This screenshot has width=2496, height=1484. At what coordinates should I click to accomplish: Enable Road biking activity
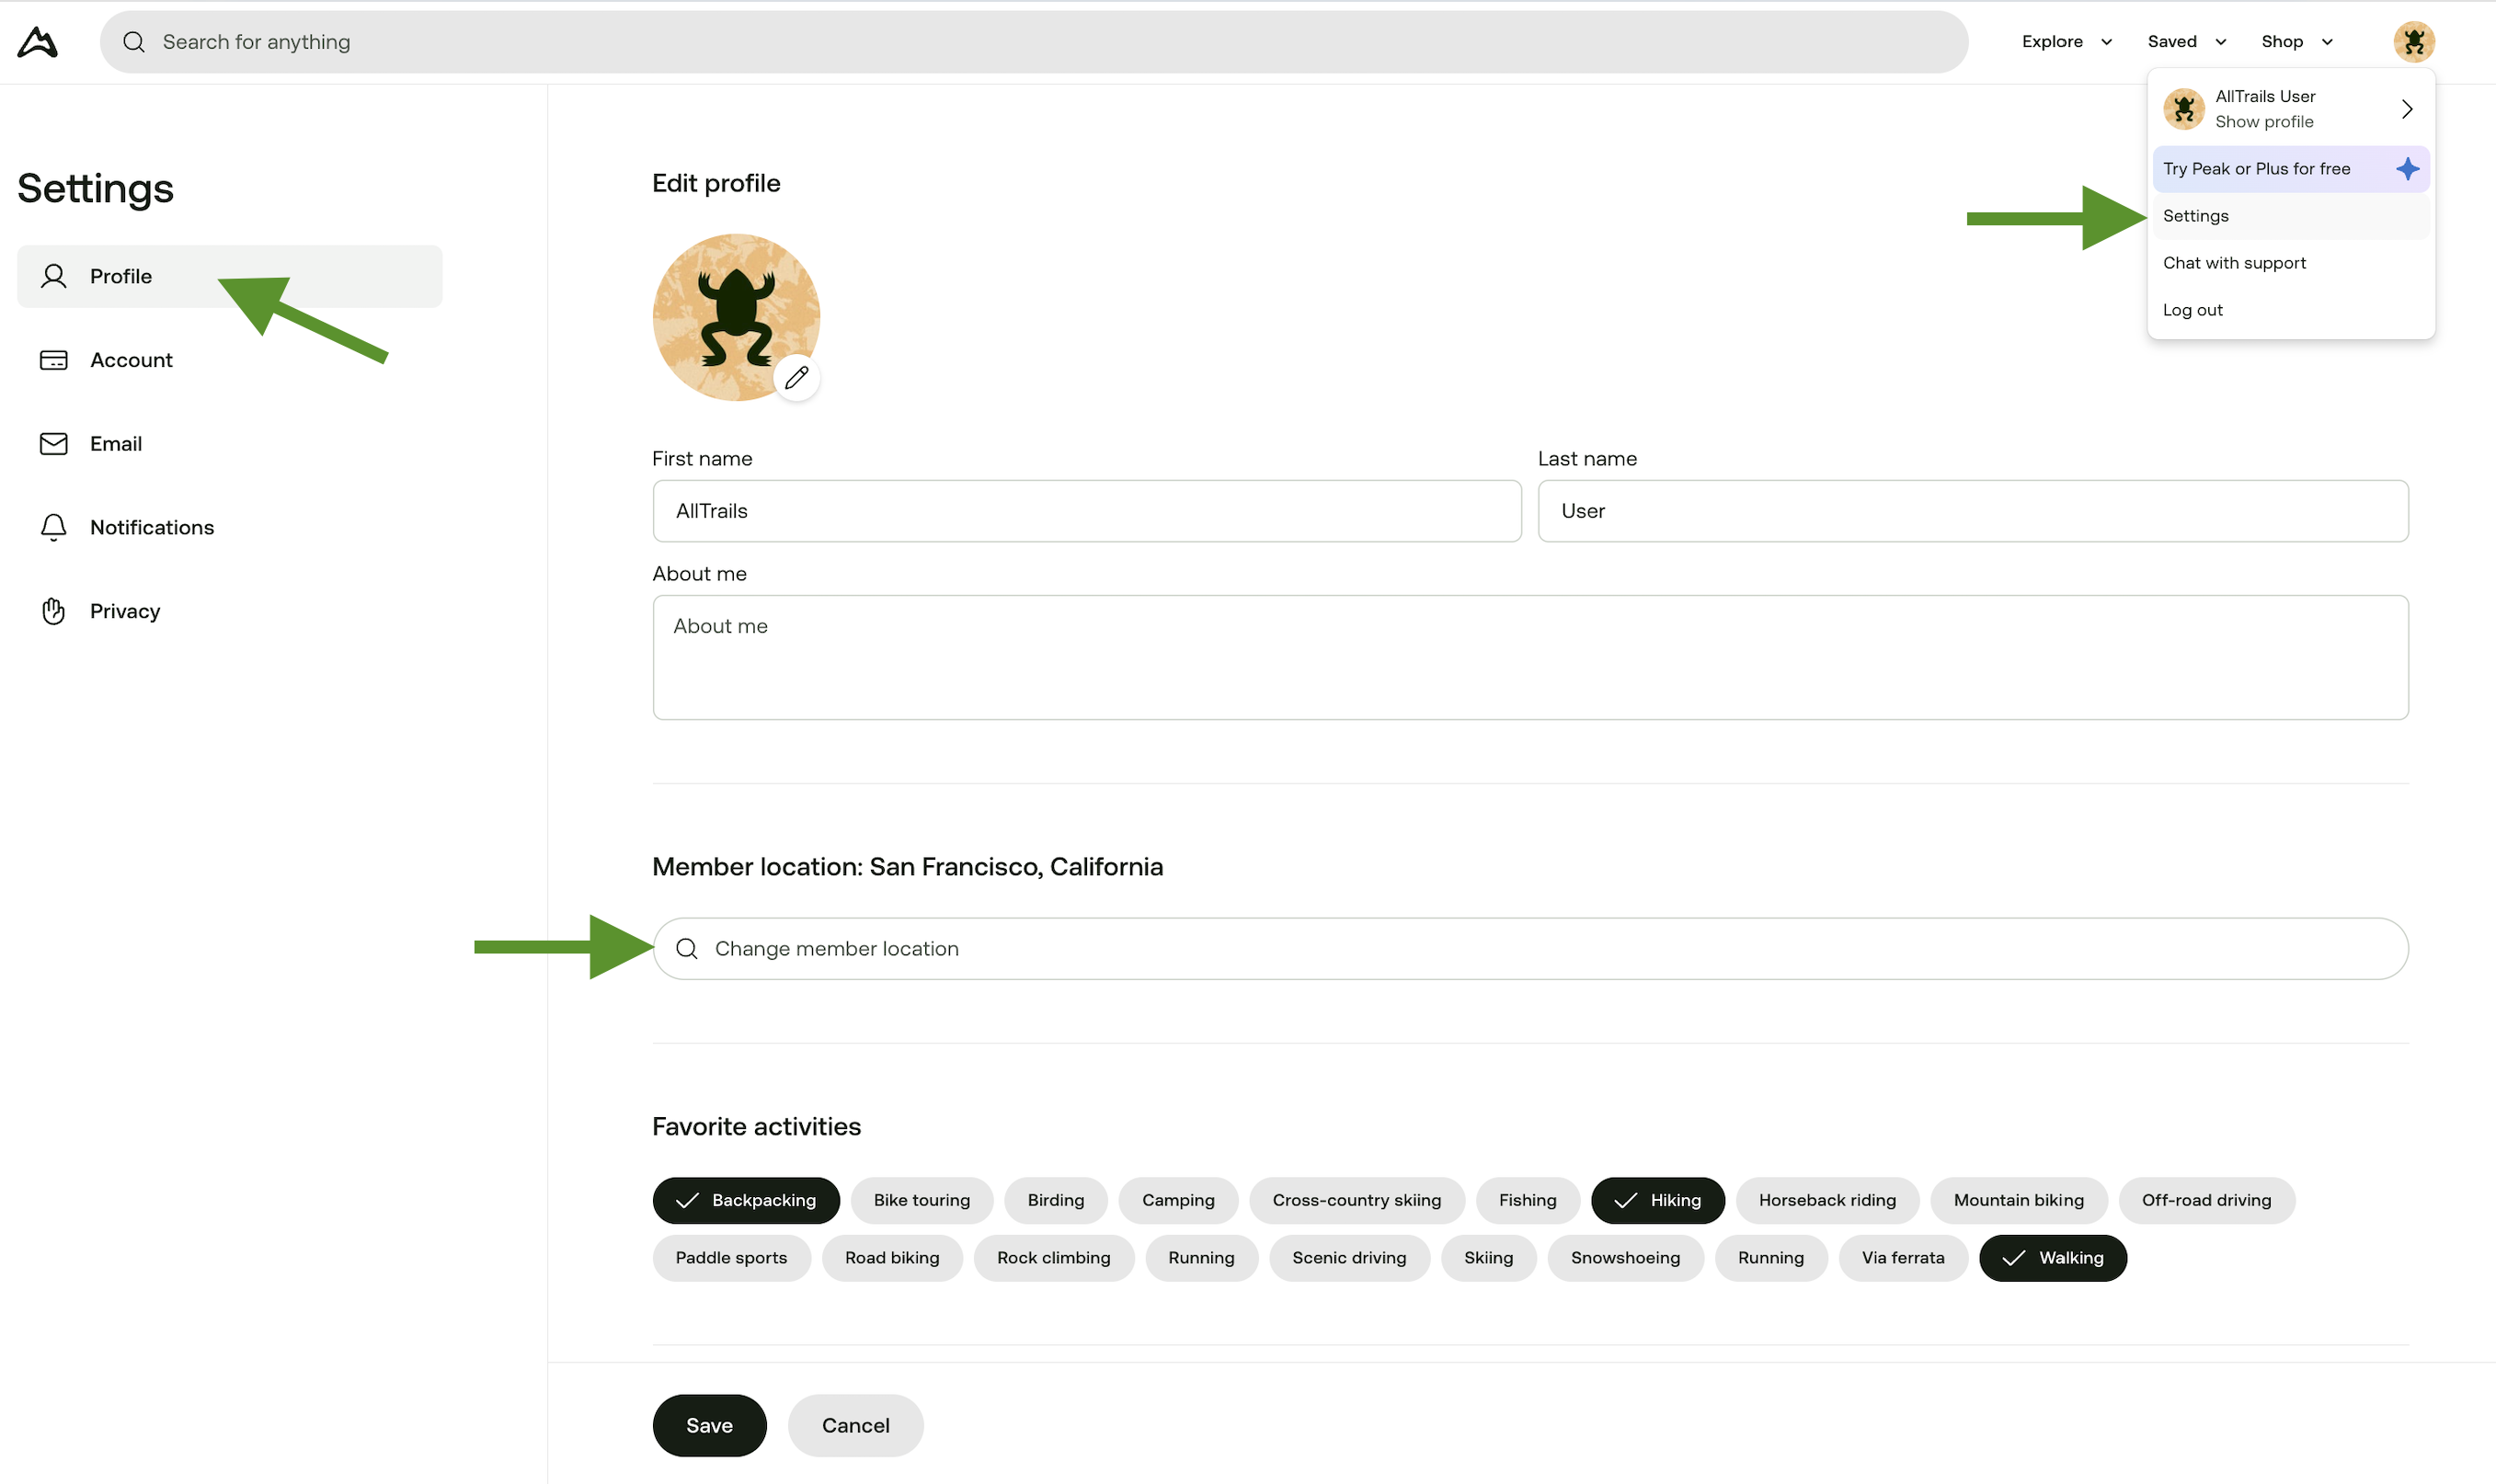click(x=893, y=1258)
